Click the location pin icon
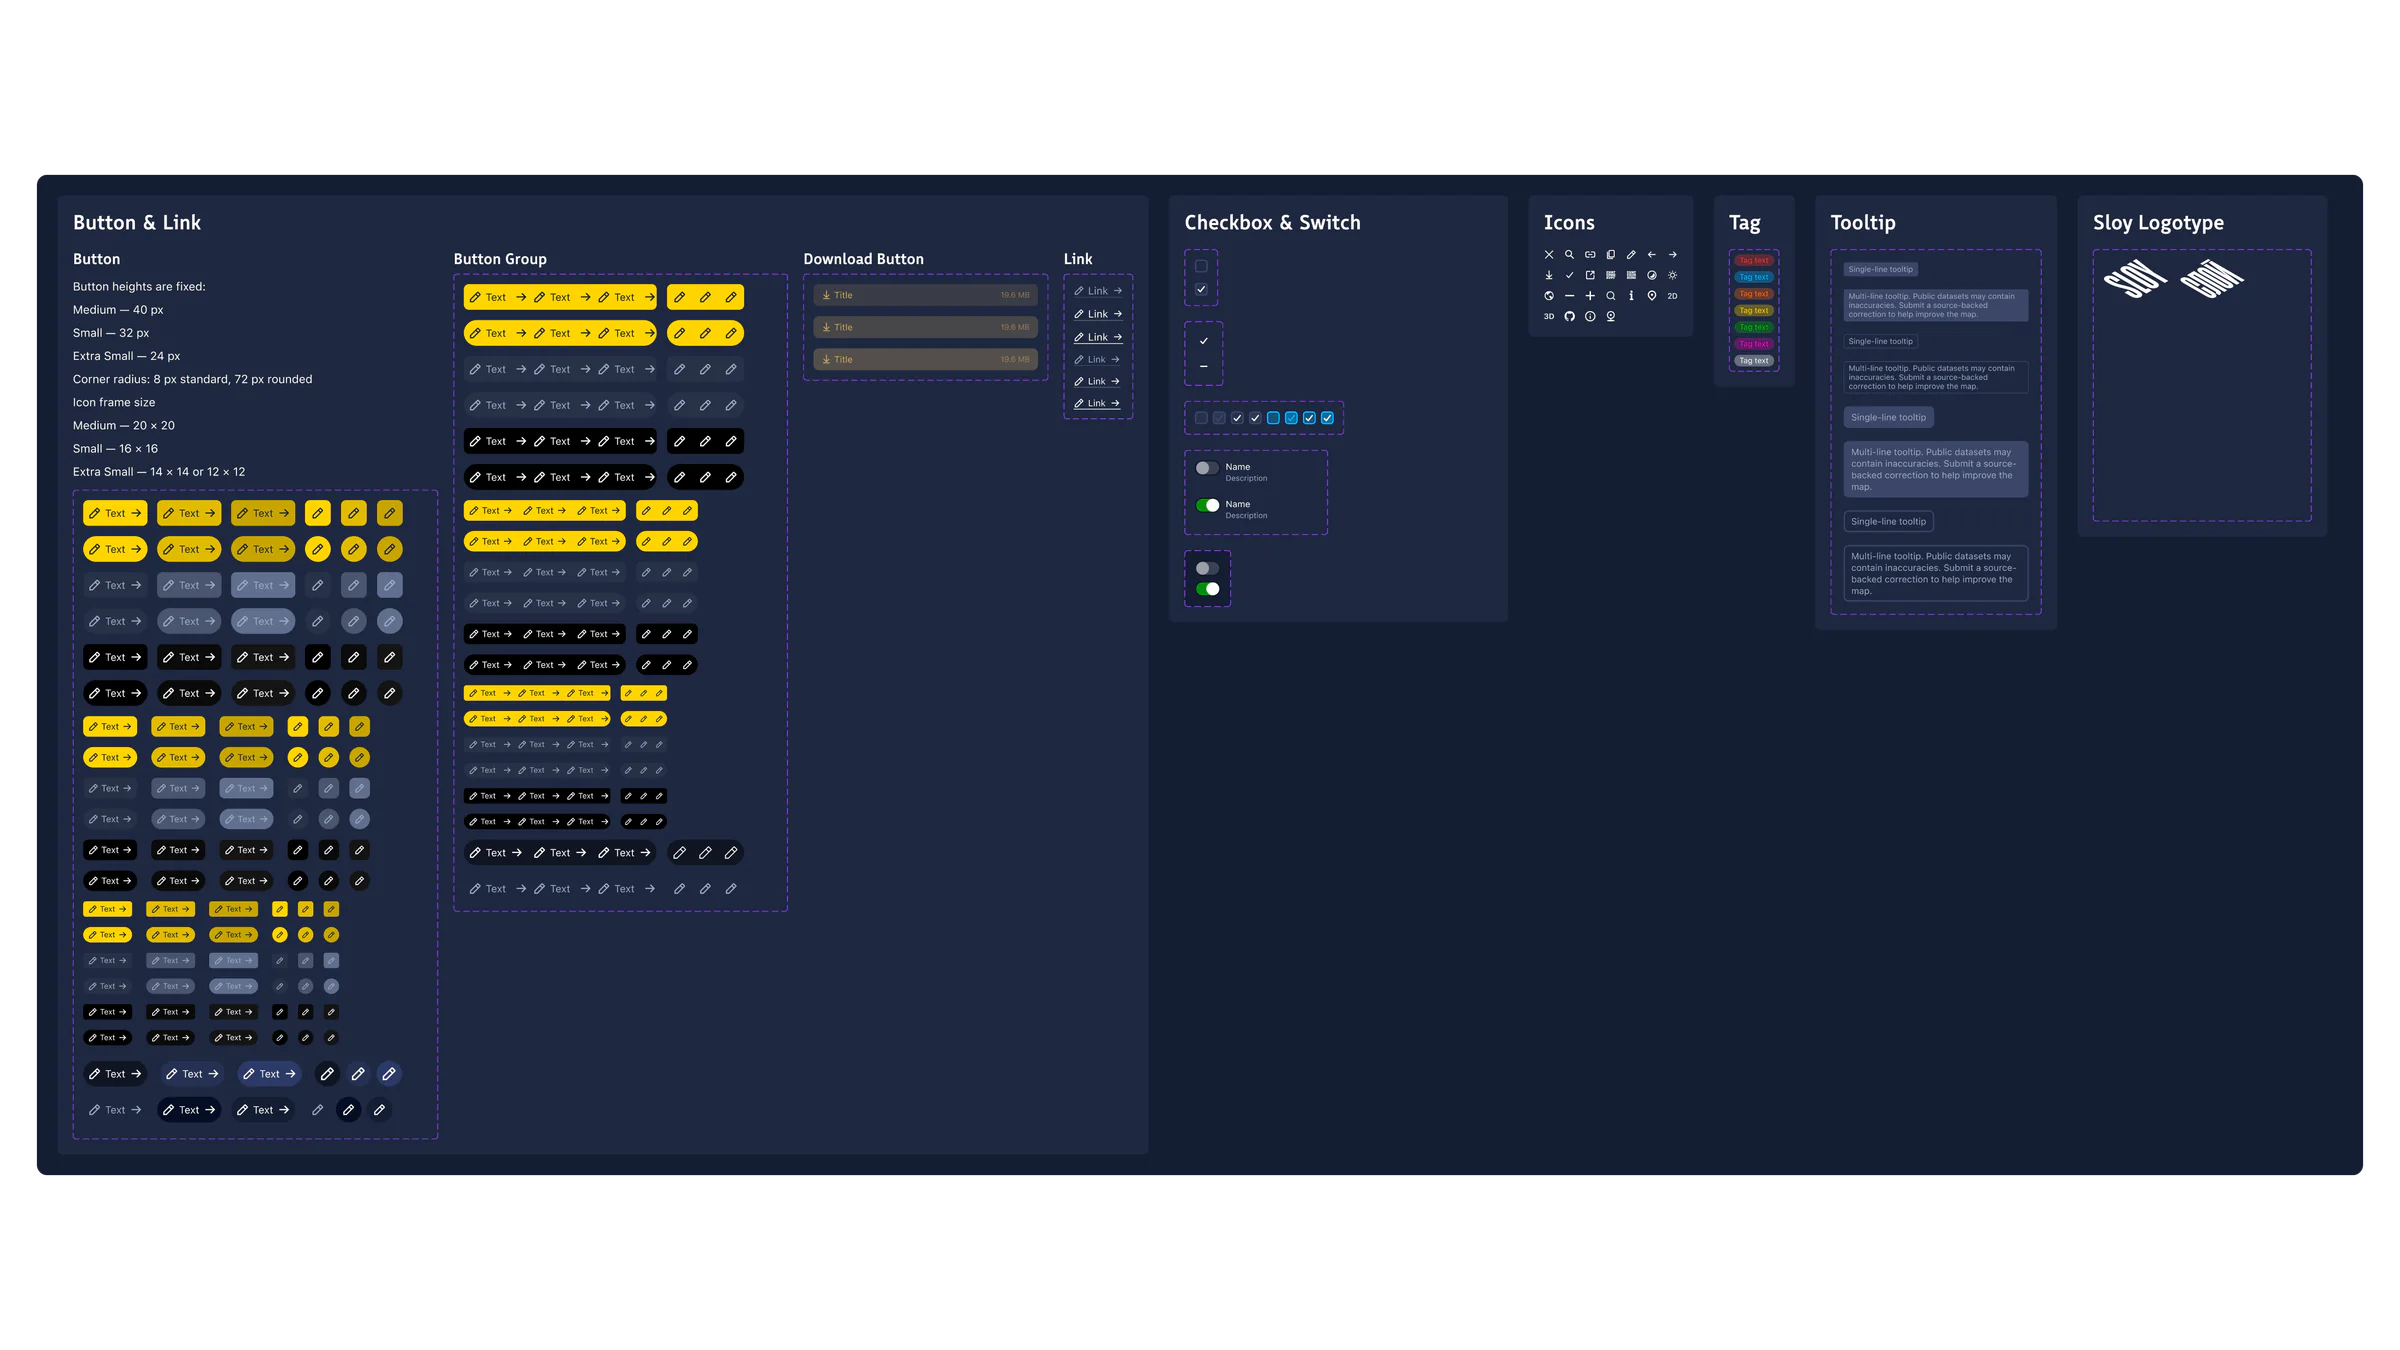 coord(1652,296)
